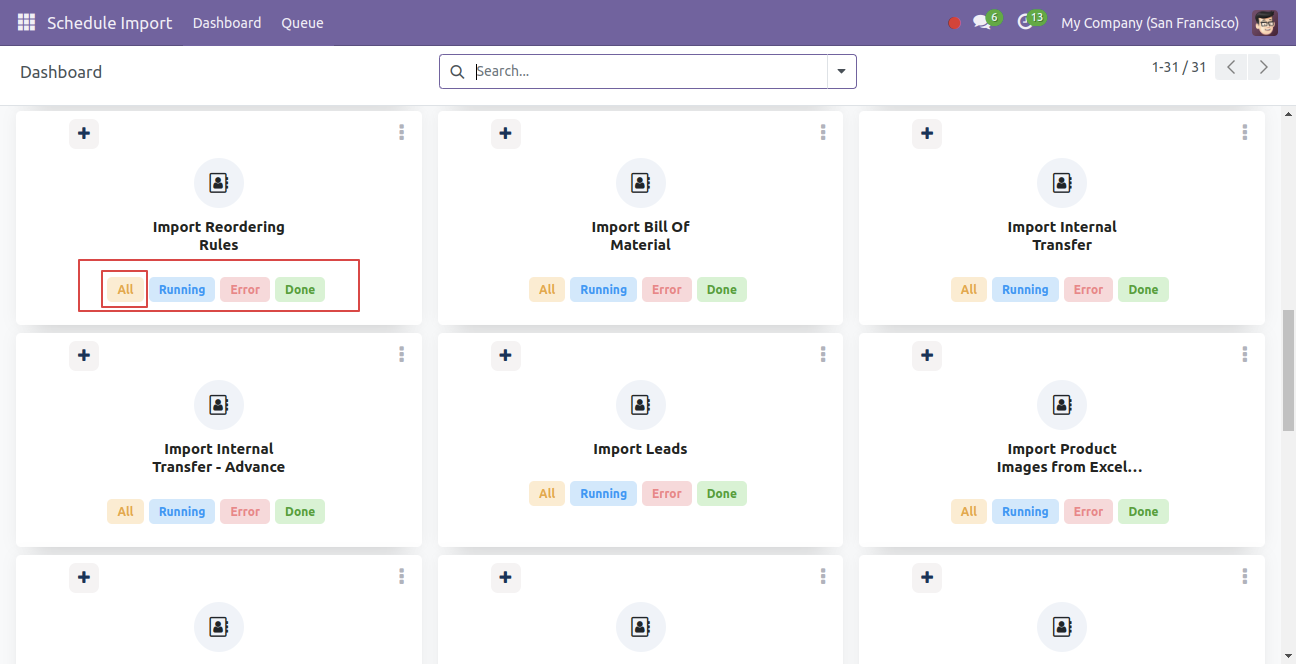This screenshot has width=1296, height=664.
Task: Click the vertical scrollbar thumb
Action: tap(1288, 370)
